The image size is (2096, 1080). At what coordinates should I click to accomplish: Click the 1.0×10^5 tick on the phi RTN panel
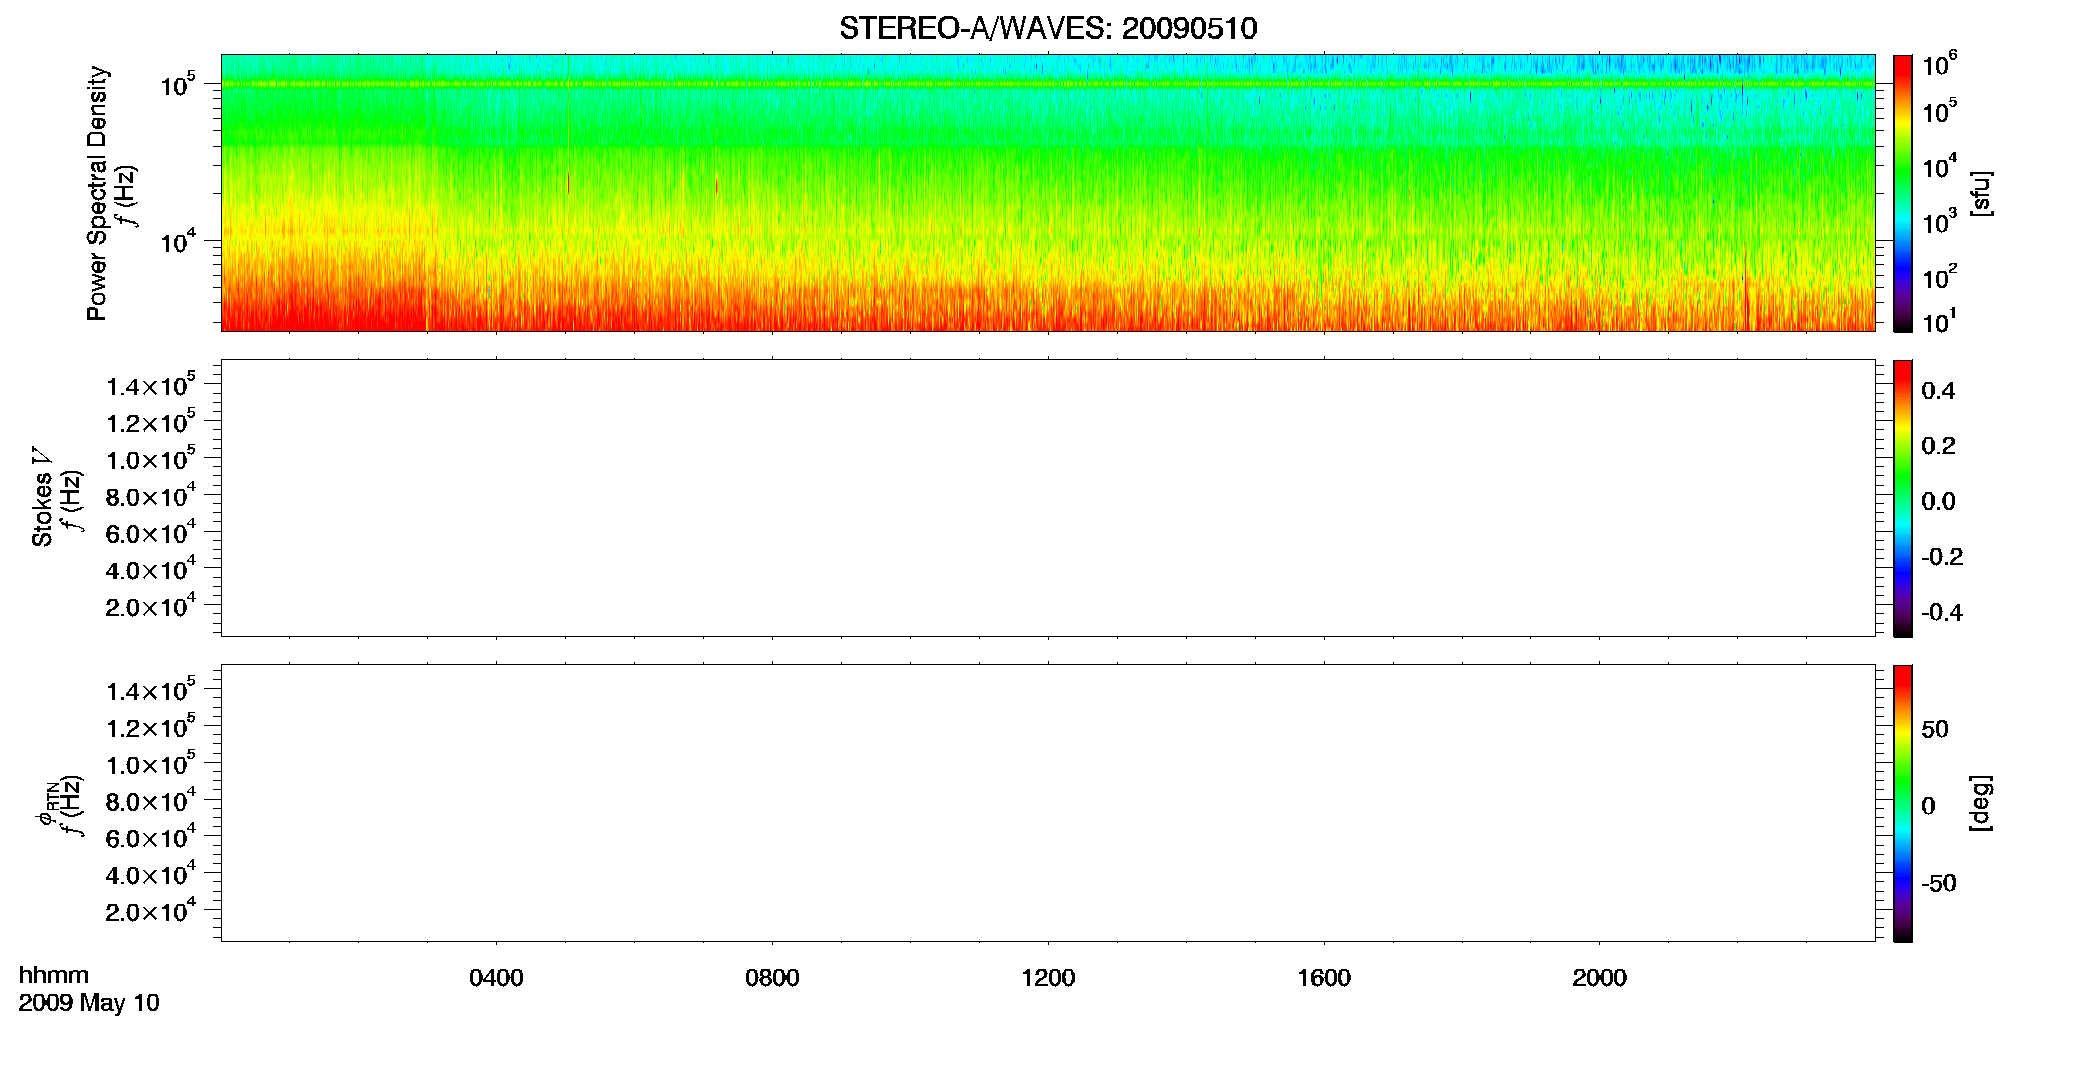[x=150, y=763]
